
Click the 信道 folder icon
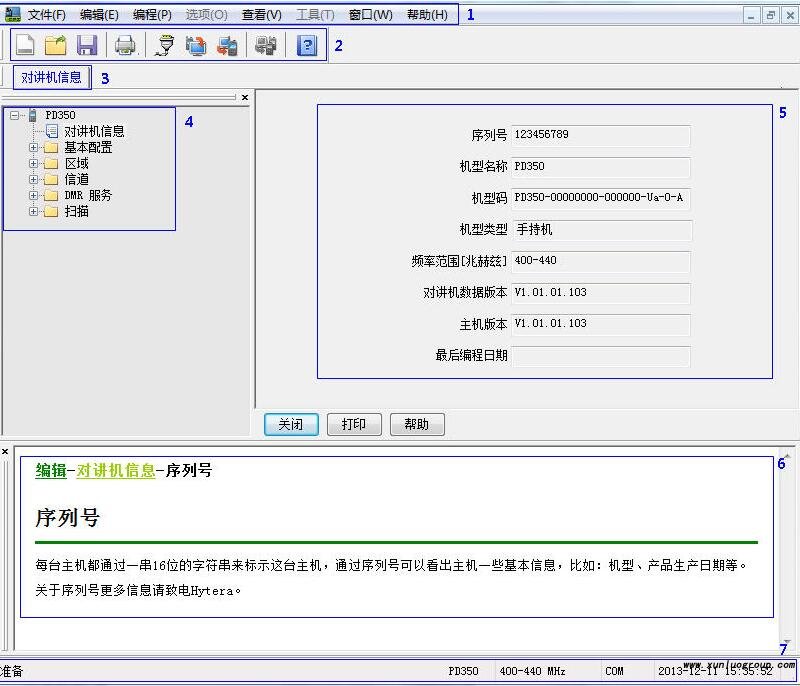pyautogui.click(x=51, y=180)
